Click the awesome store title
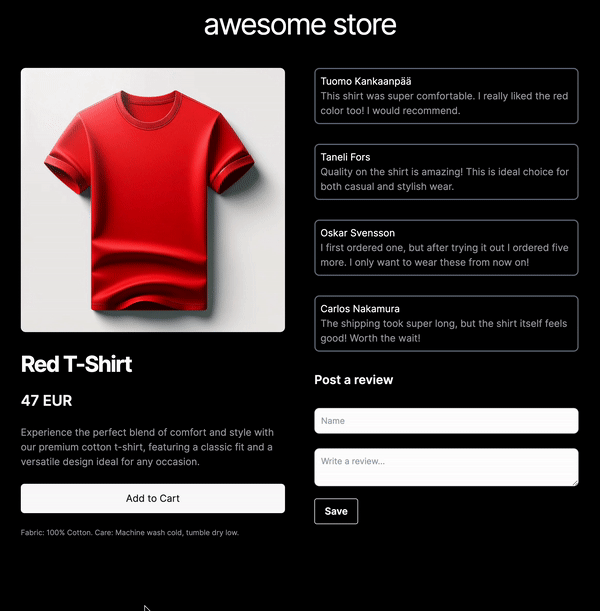The height and width of the screenshot is (611, 600). tap(300, 25)
